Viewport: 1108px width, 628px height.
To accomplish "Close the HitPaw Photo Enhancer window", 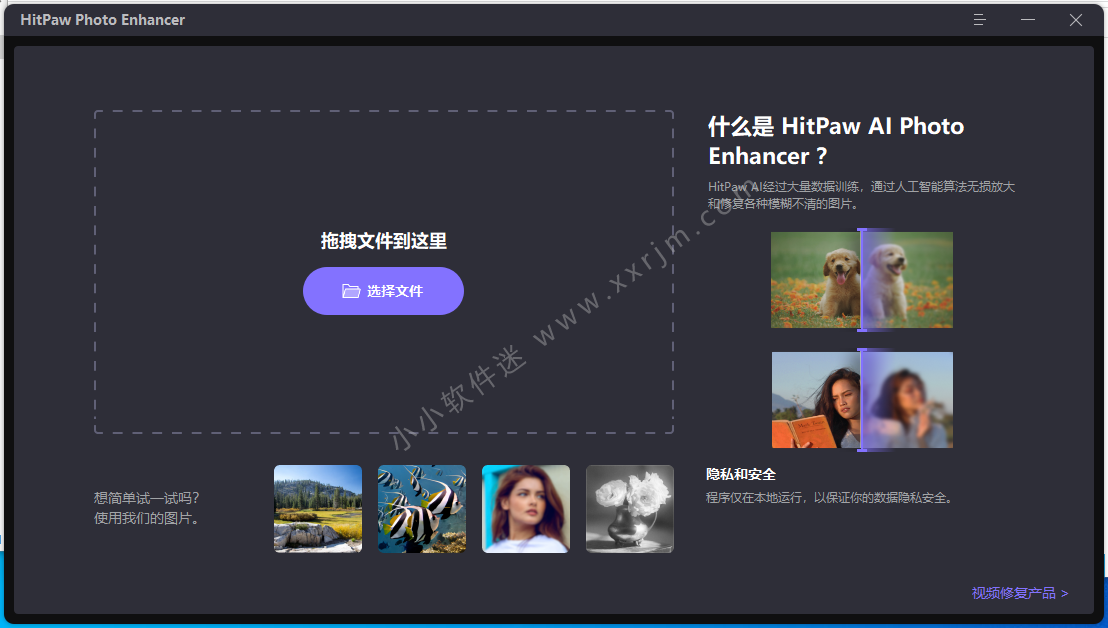I will point(1075,20).
